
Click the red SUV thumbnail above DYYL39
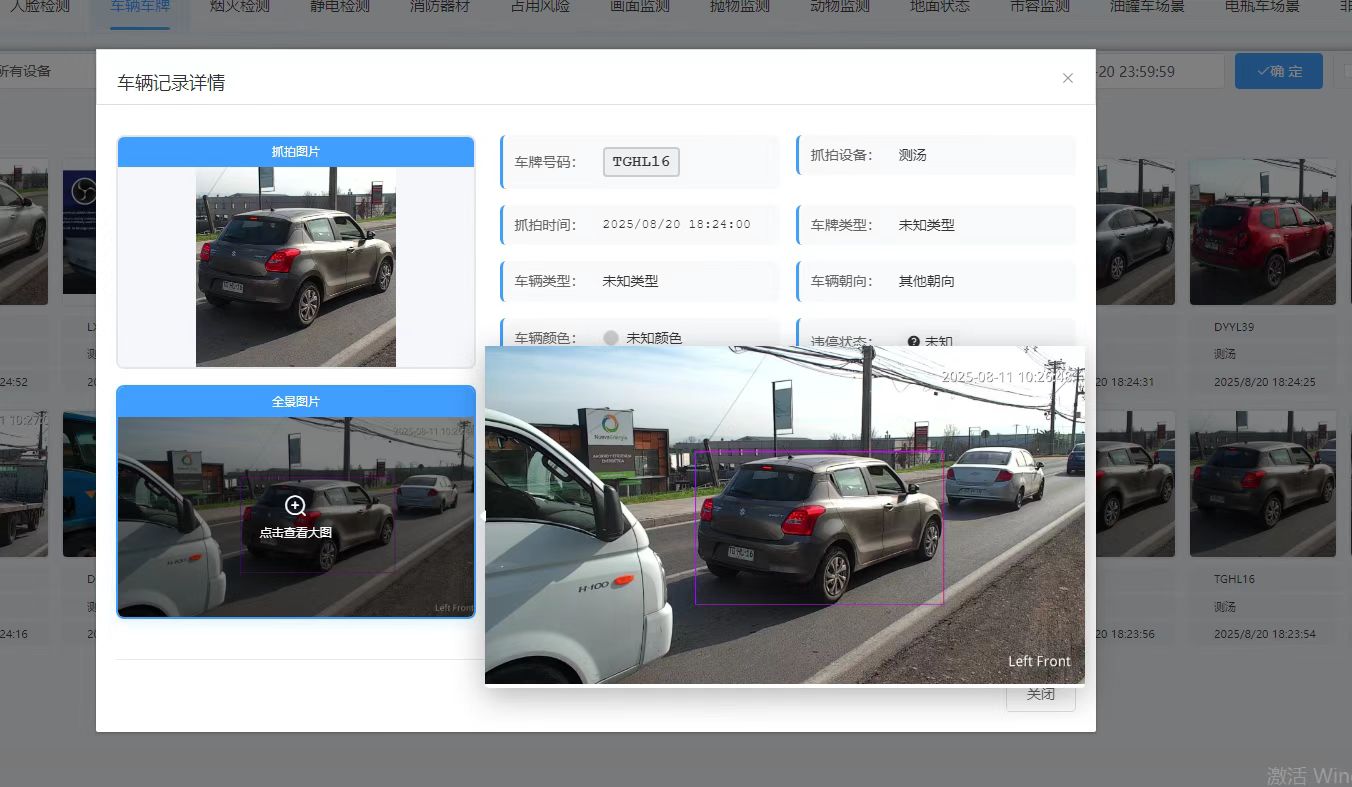click(1263, 232)
